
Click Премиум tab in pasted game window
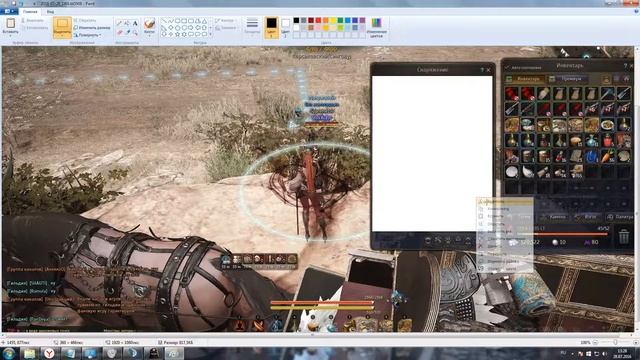tap(569, 79)
